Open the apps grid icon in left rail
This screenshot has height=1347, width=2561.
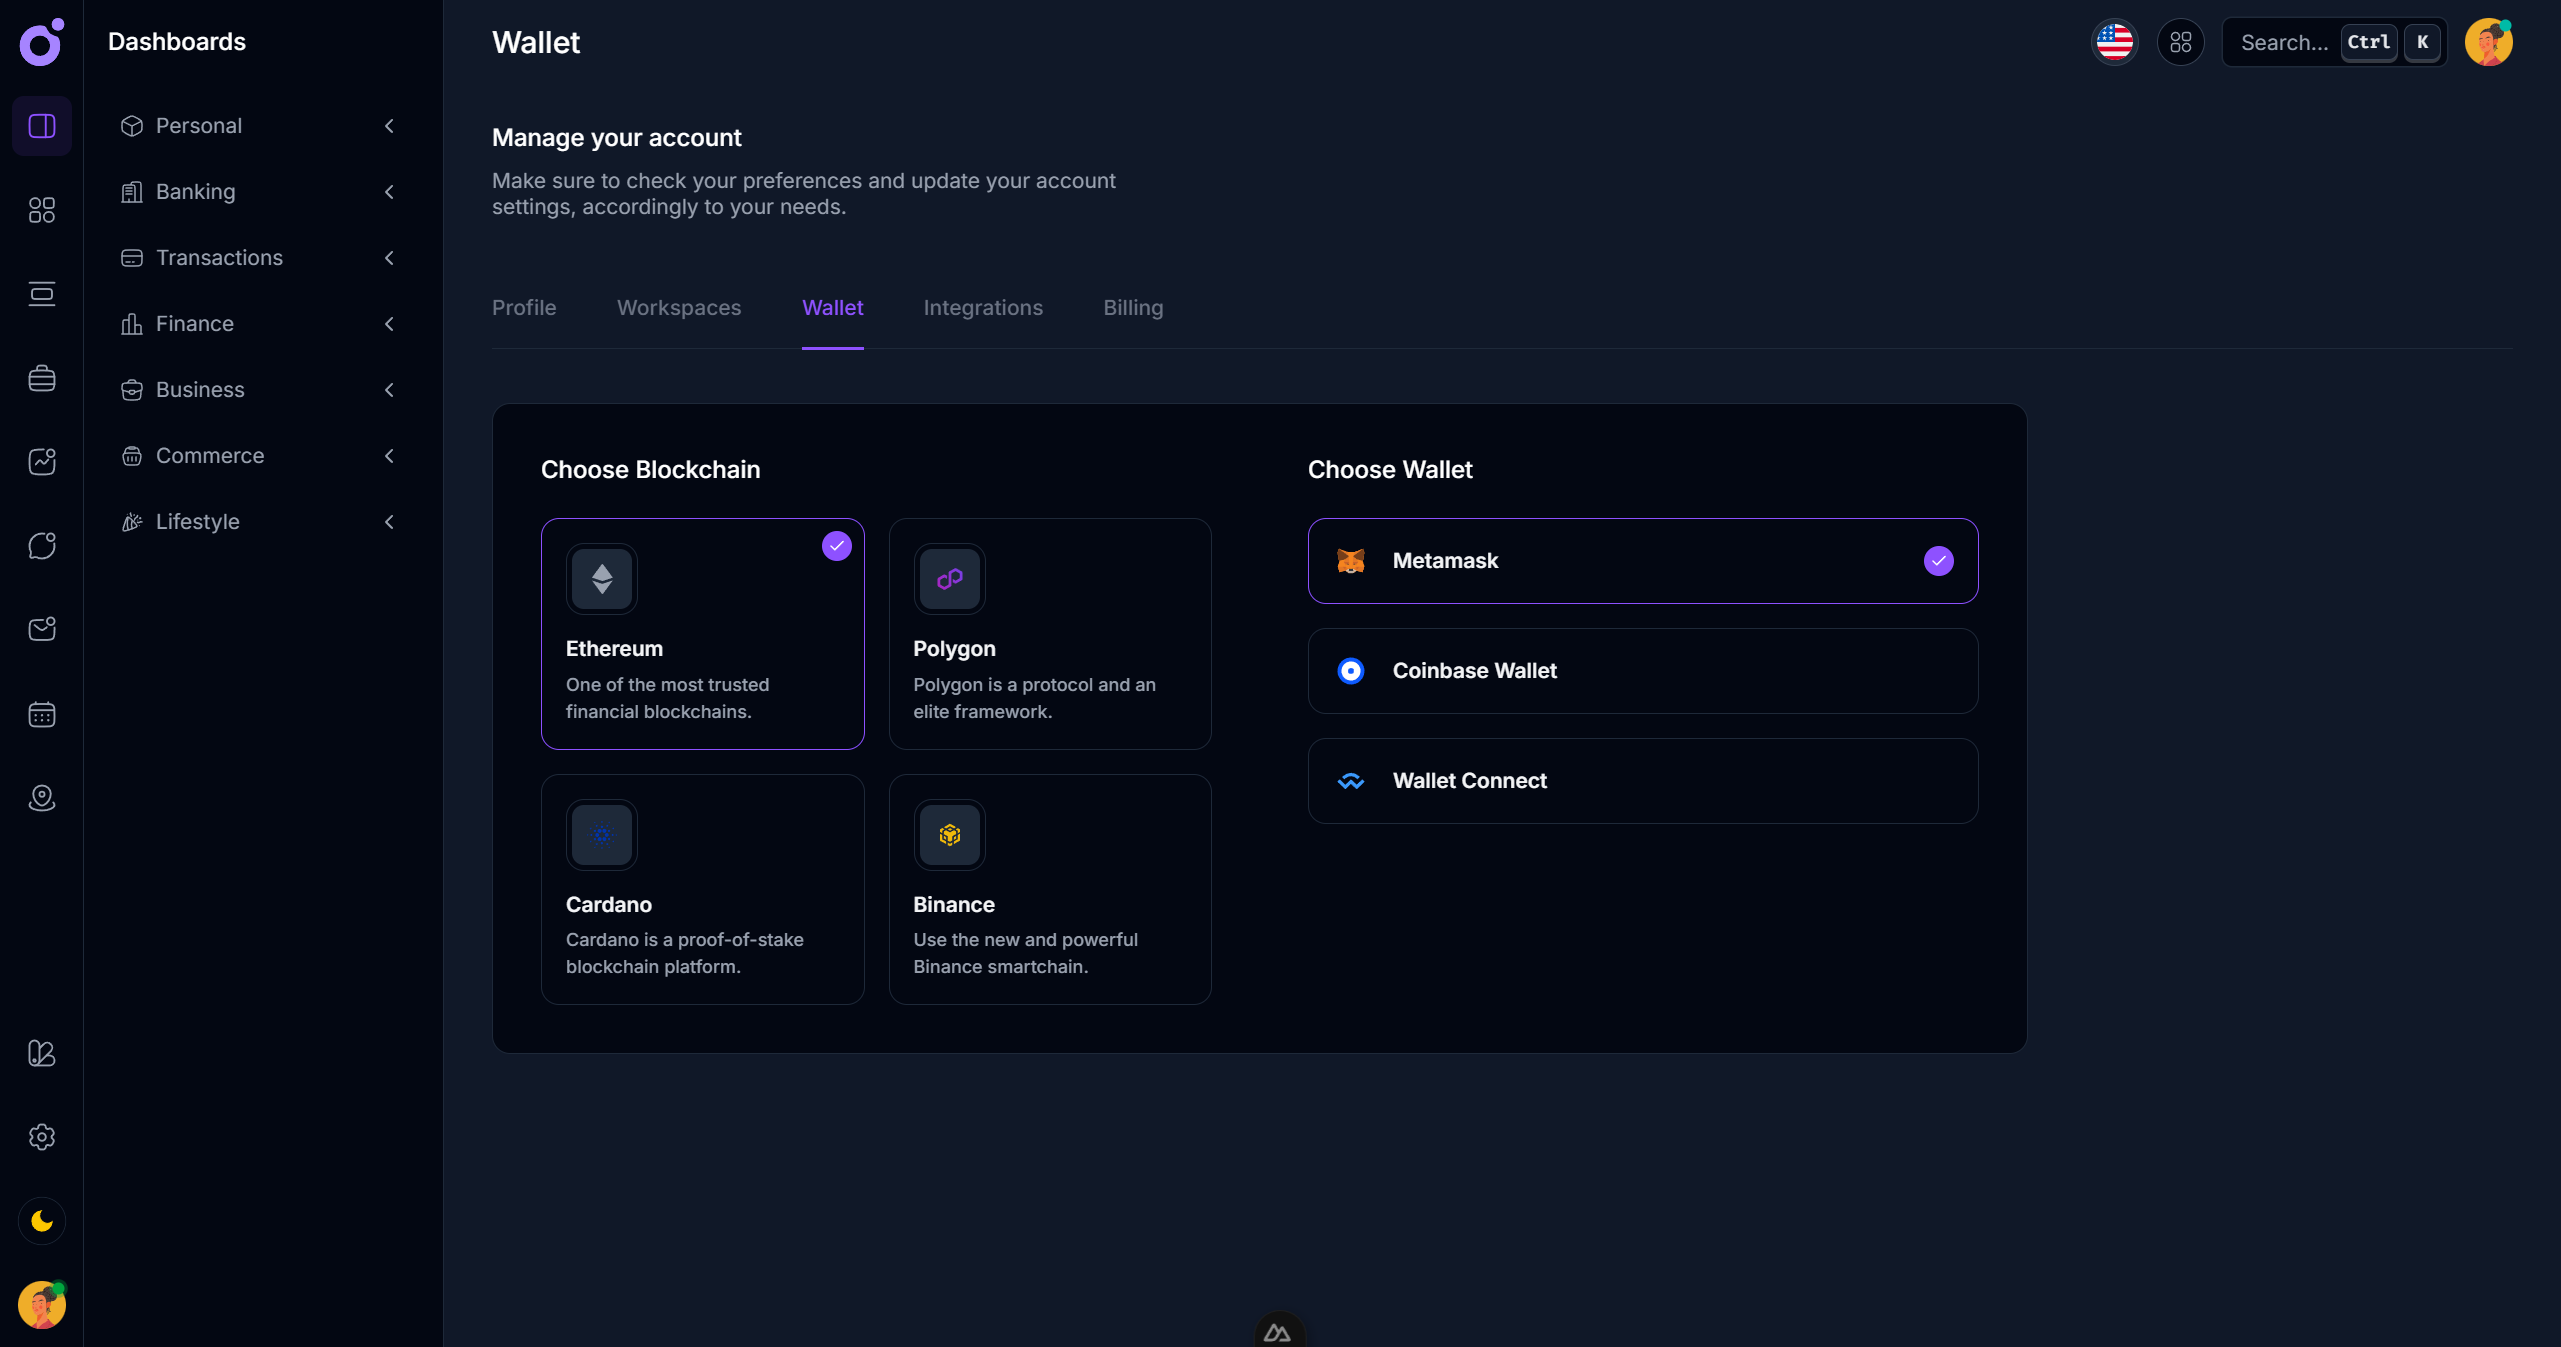41,210
